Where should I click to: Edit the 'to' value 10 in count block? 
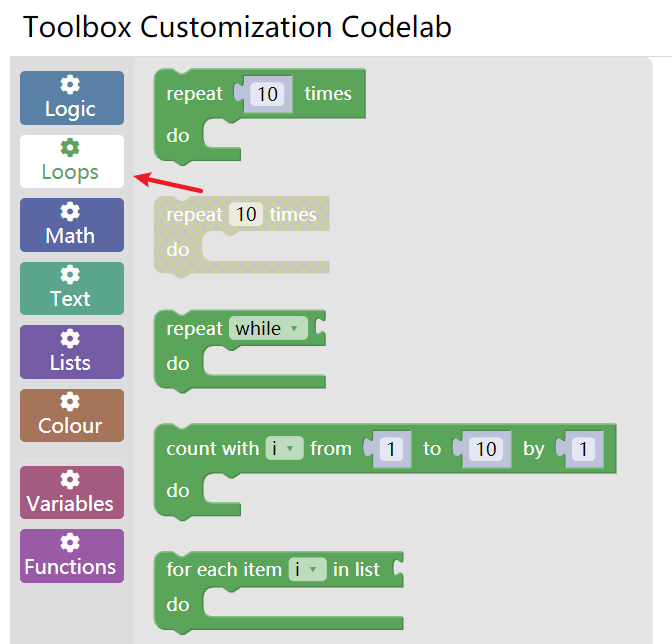(486, 449)
